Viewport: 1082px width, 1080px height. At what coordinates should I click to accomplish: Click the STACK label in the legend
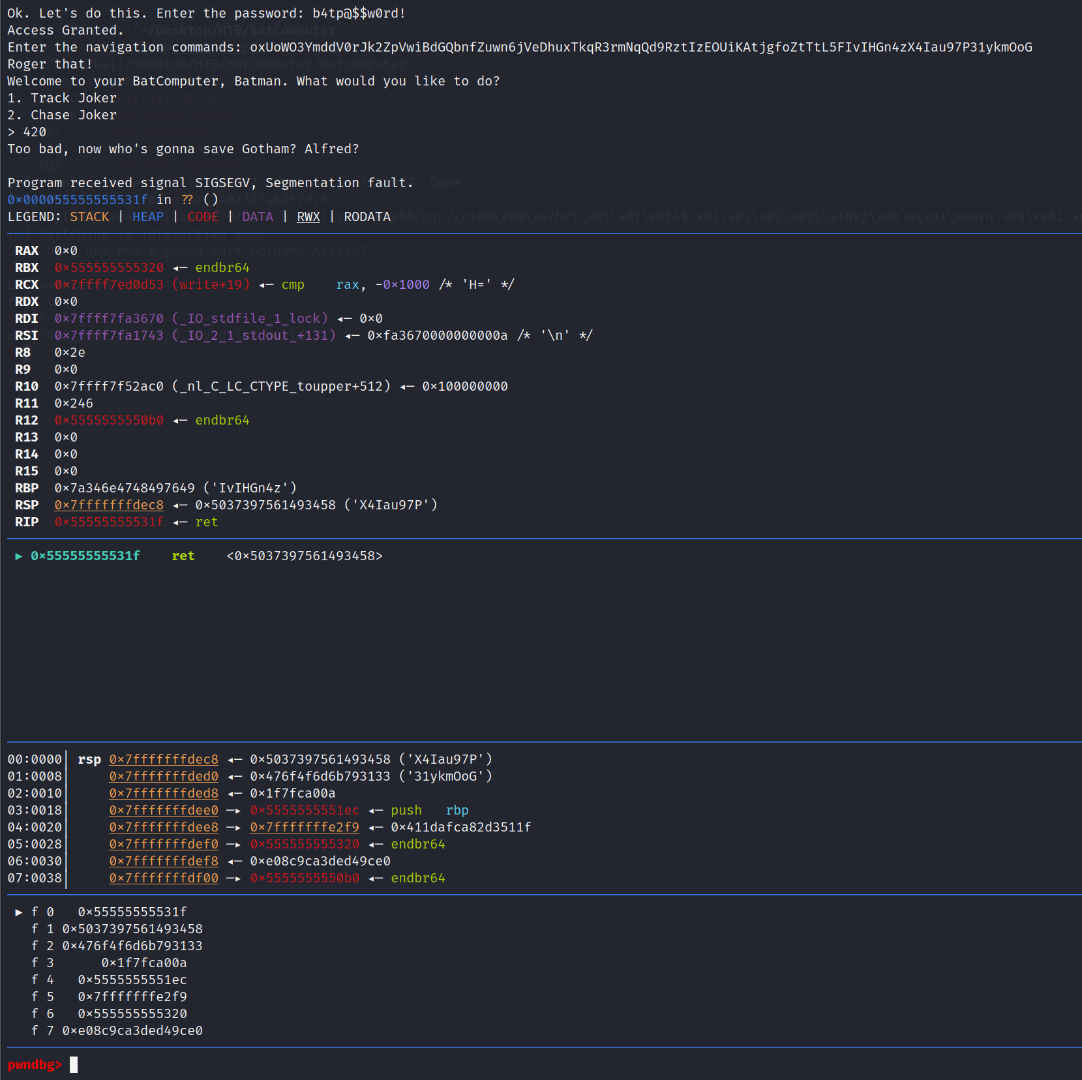tap(89, 216)
